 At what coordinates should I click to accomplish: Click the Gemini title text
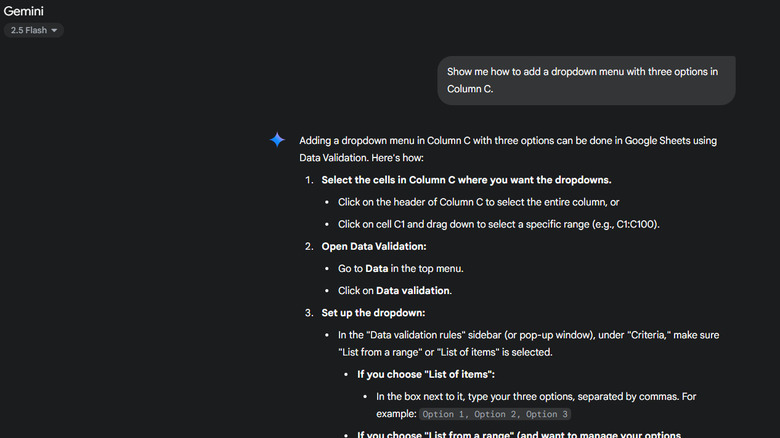coord(24,10)
